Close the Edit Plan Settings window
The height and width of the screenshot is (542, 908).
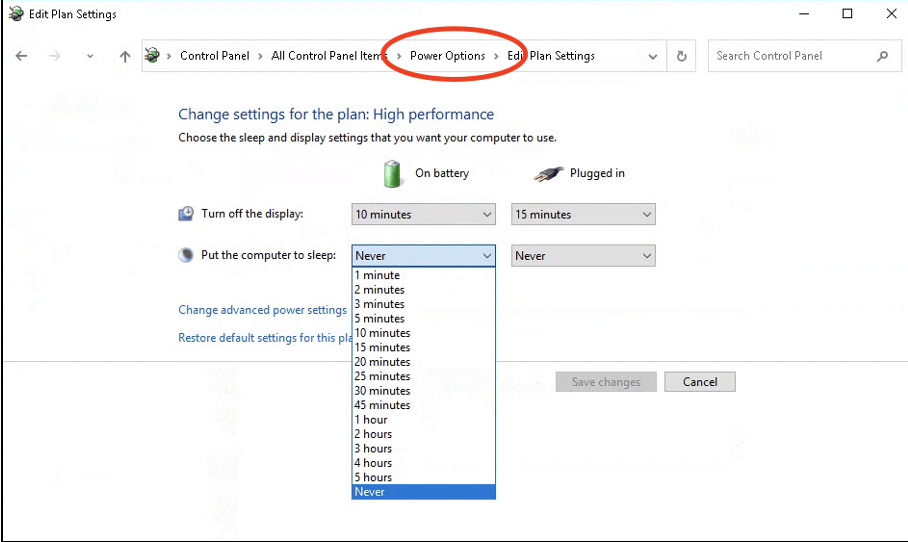tap(891, 14)
